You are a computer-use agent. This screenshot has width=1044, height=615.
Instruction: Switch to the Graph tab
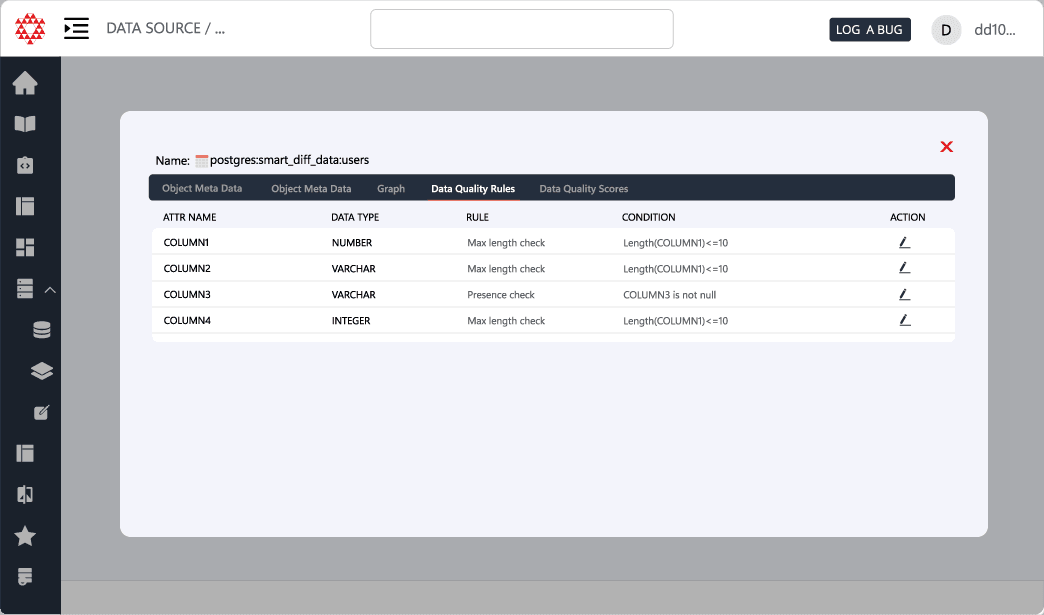tap(391, 188)
